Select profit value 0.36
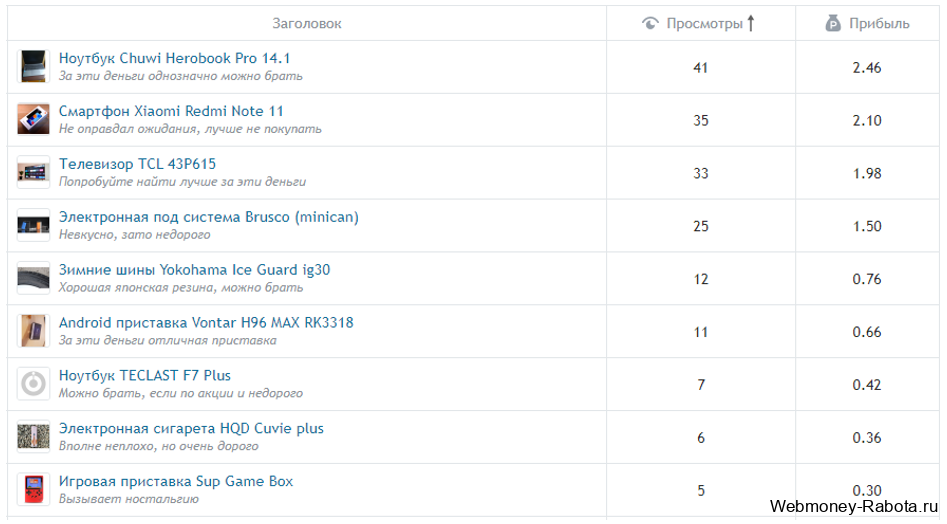The width and height of the screenshot is (947, 524). [x=867, y=438]
